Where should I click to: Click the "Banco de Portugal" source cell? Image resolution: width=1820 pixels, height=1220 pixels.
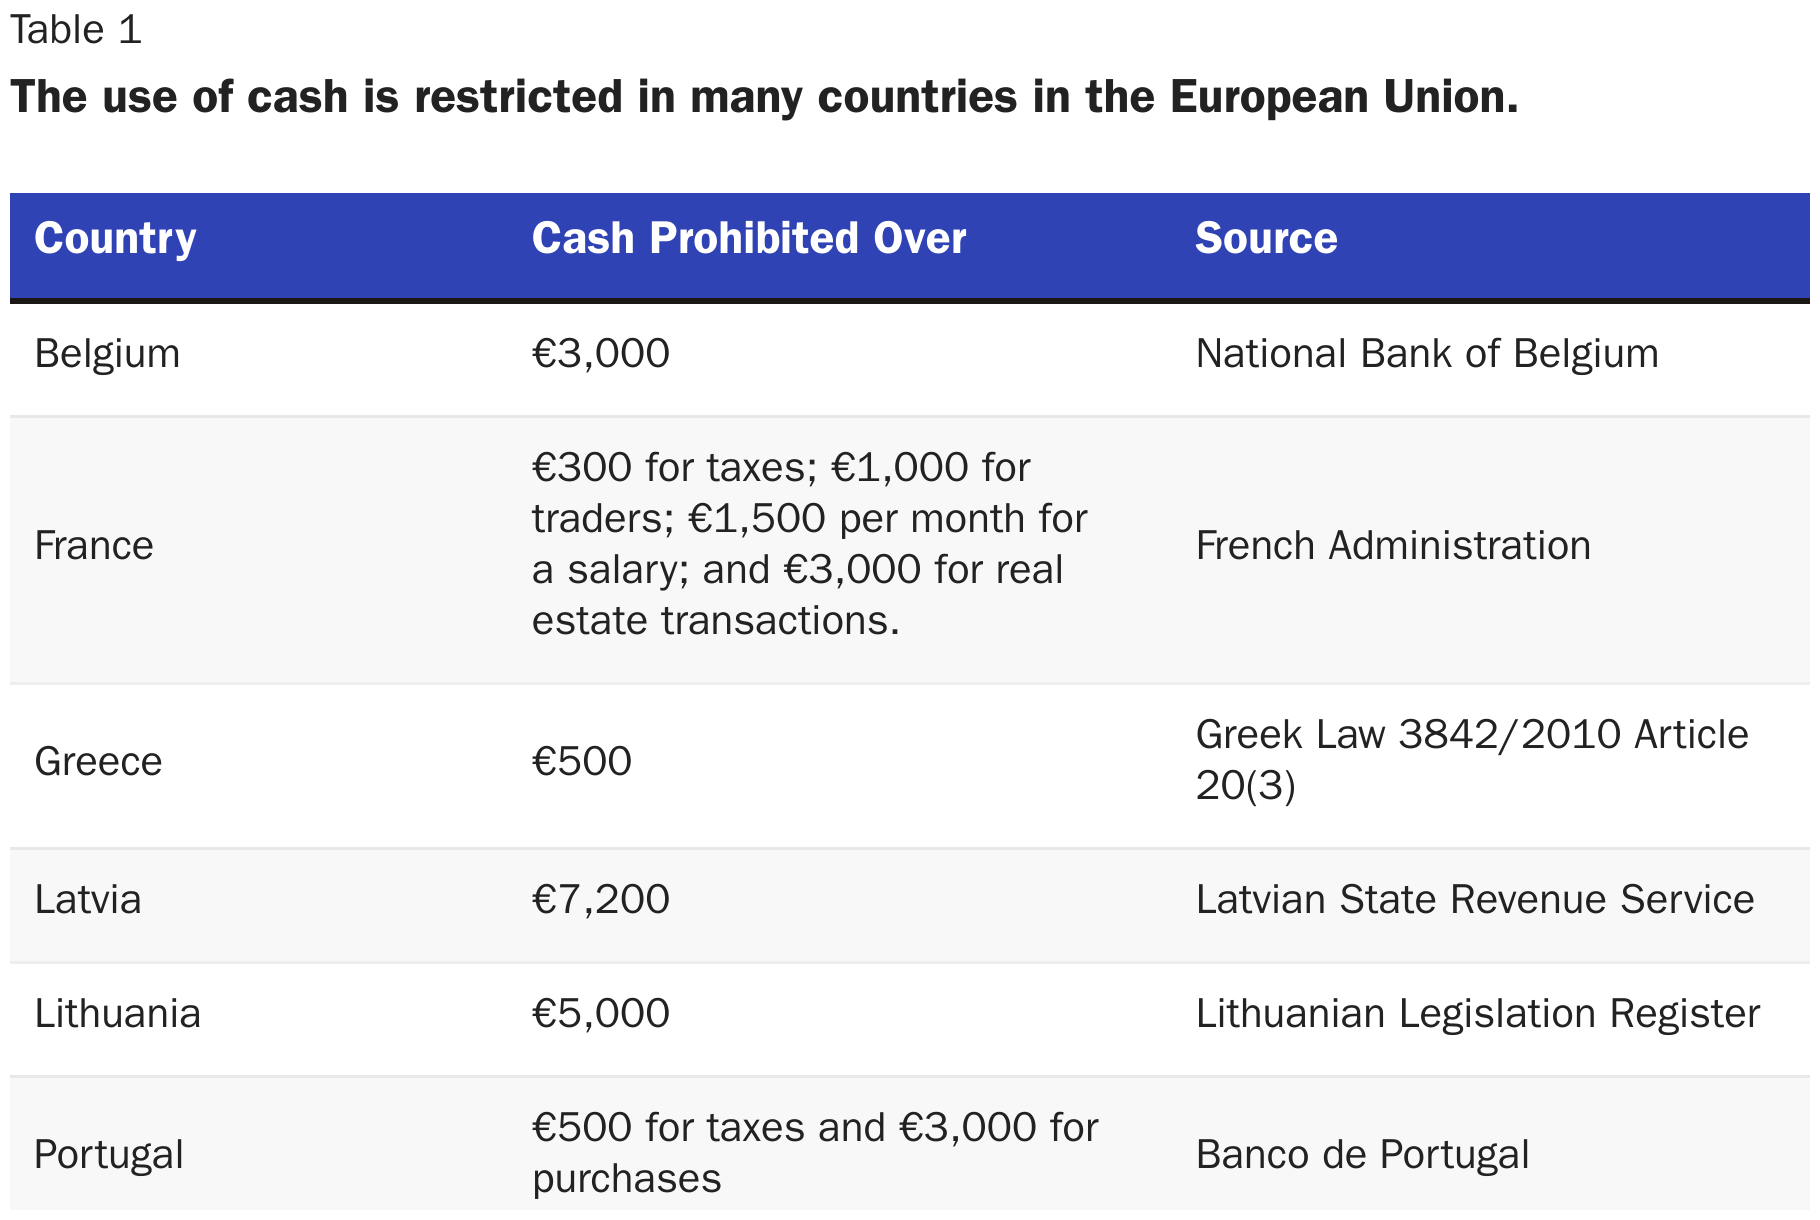coord(1362,1155)
